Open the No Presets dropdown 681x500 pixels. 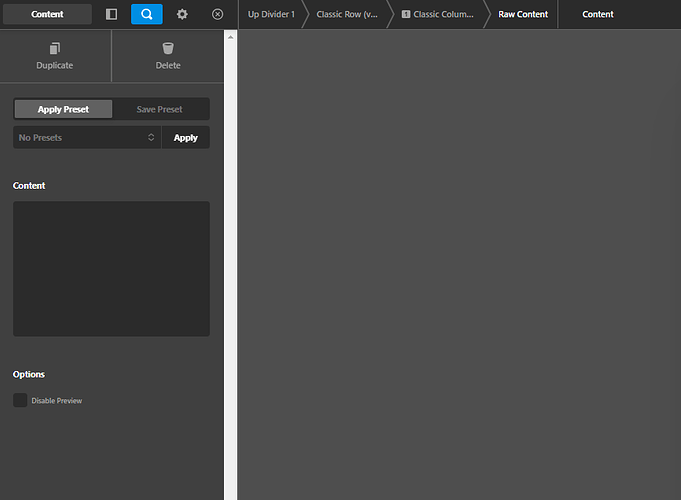coord(87,137)
